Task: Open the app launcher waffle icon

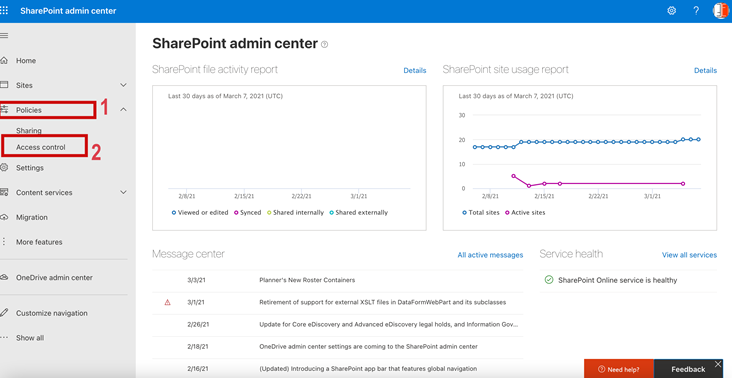Action: coord(4,11)
